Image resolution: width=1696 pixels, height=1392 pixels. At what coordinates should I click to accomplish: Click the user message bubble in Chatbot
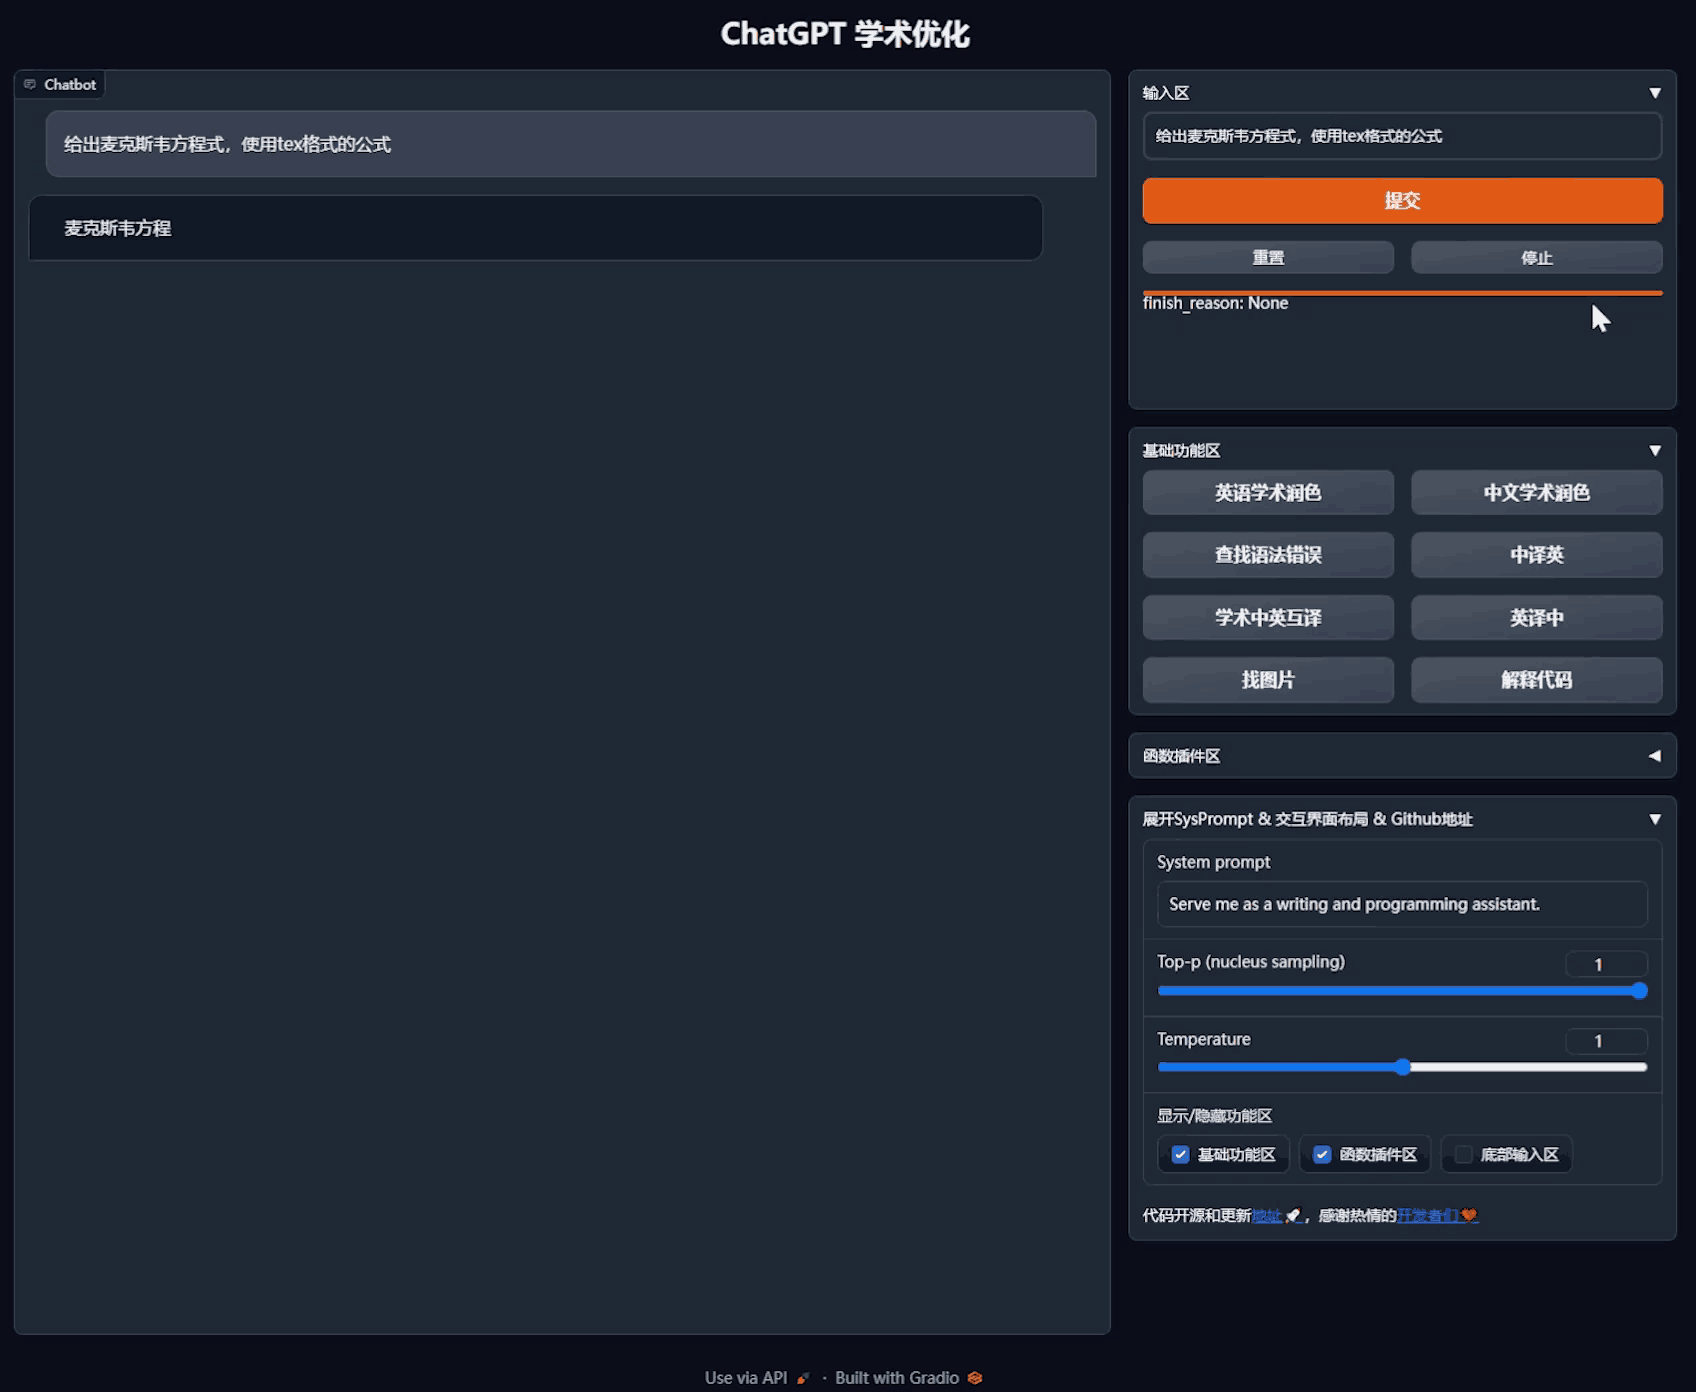pyautogui.click(x=571, y=144)
